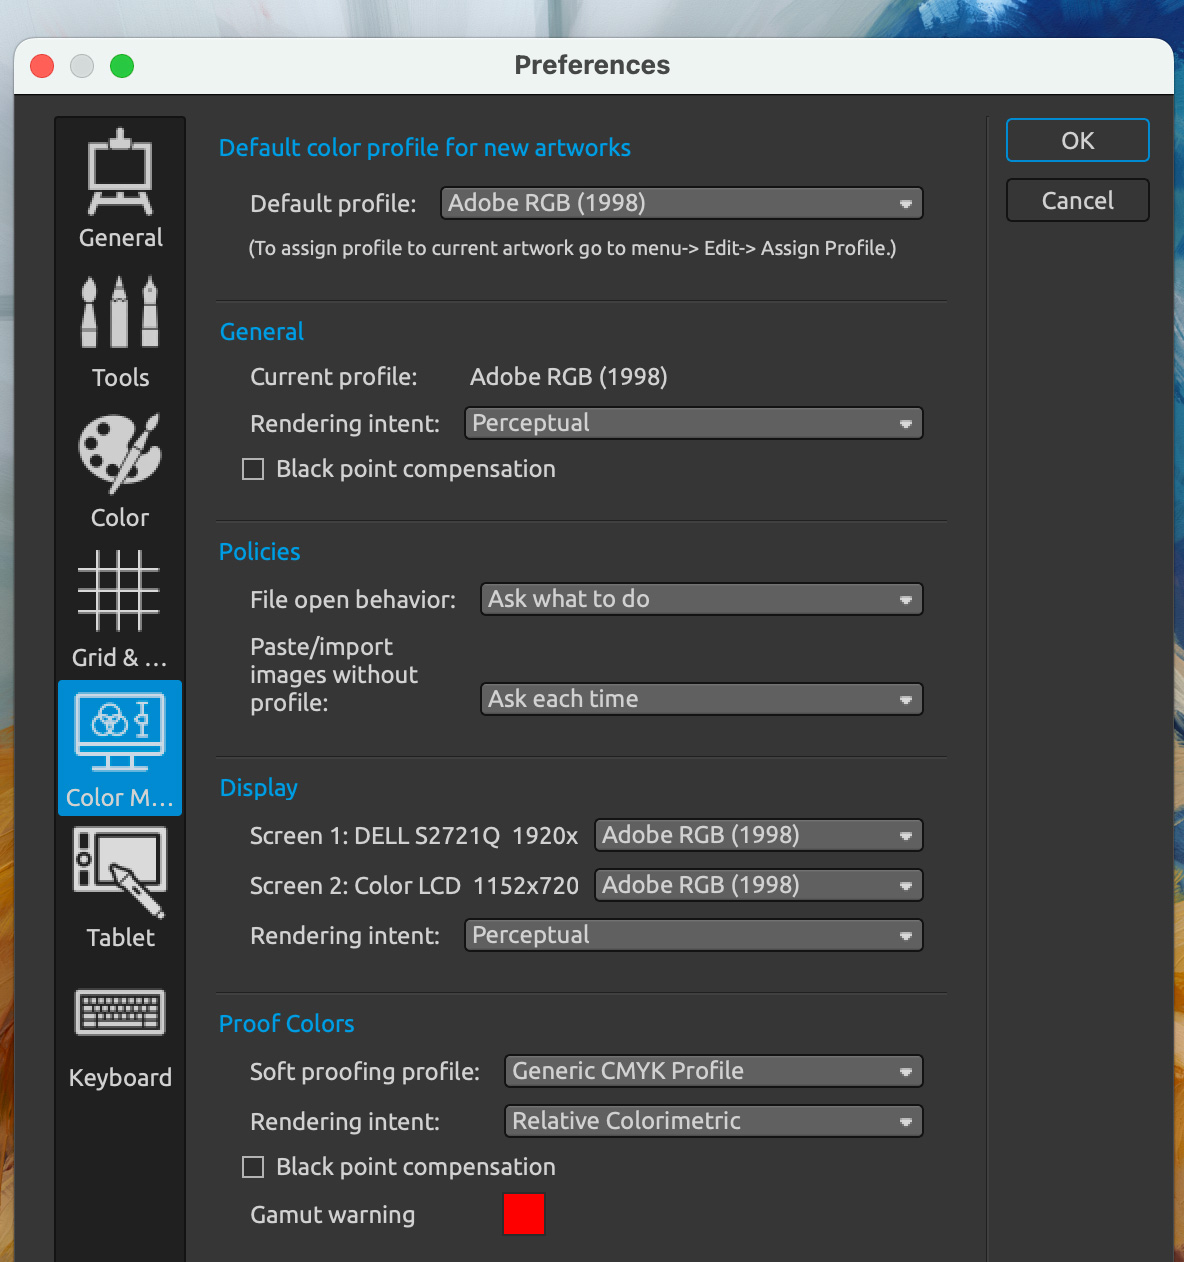Click the Color Management monitor icon
1184x1262 pixels.
point(120,733)
